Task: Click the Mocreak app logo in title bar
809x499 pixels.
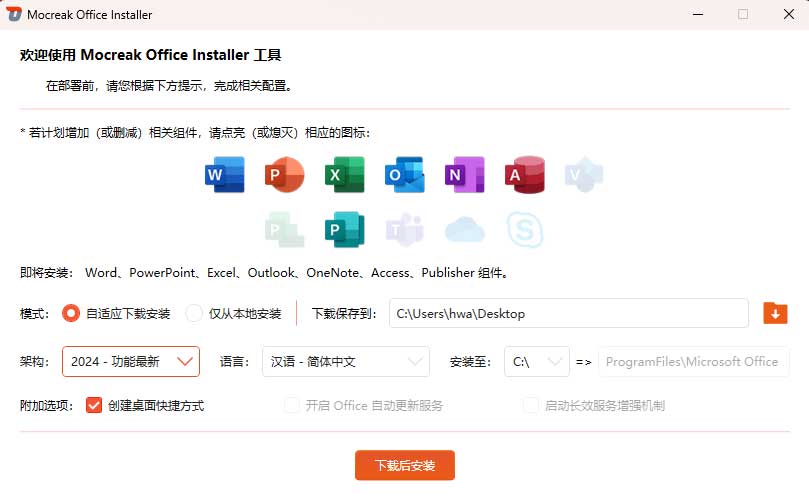Action: click(x=14, y=14)
